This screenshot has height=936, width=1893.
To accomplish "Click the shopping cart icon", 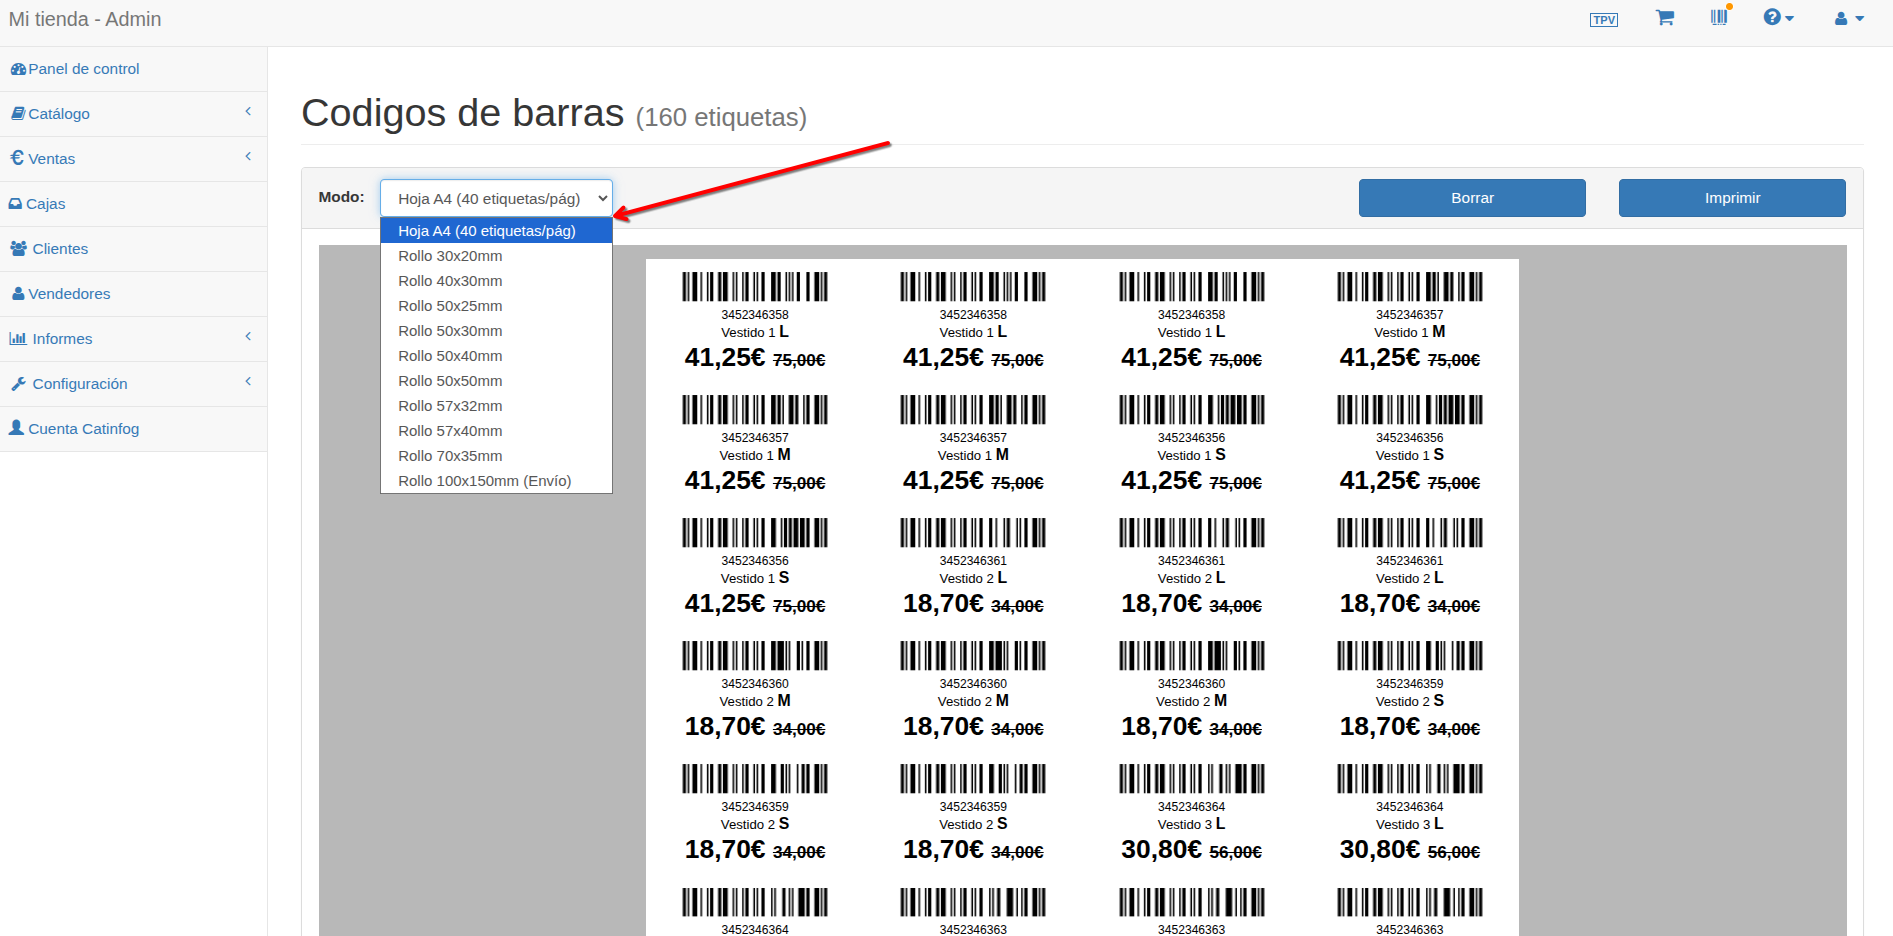I will tap(1664, 18).
